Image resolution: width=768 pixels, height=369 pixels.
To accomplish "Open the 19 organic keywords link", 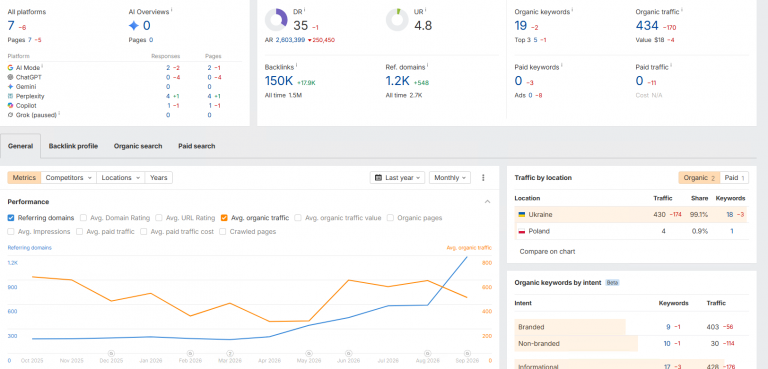I will click(x=521, y=25).
